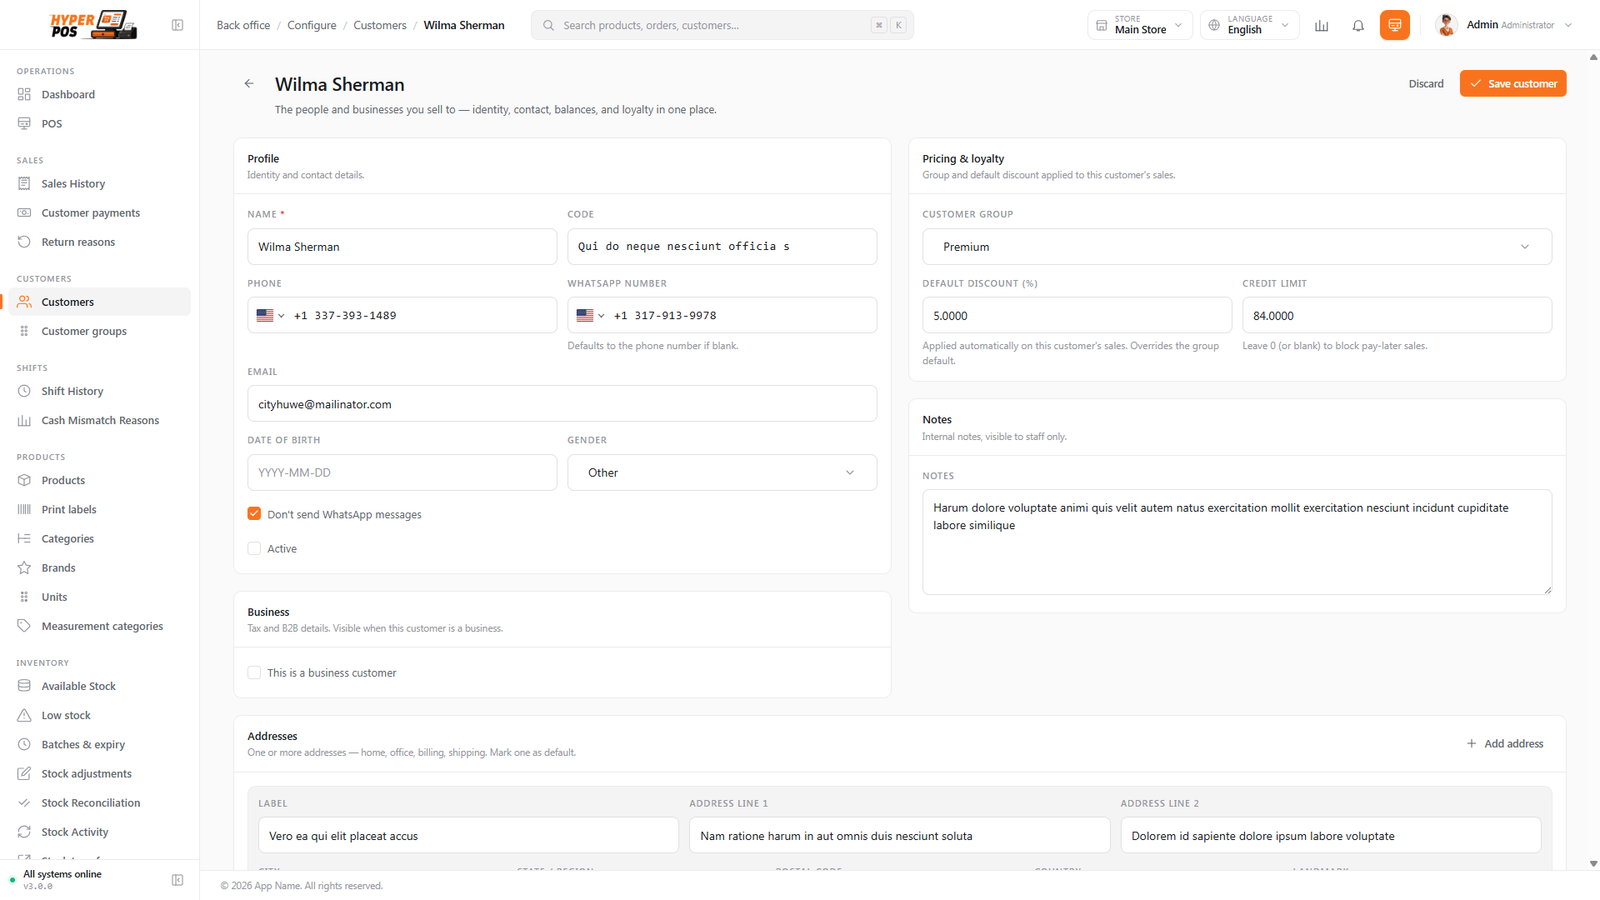Click the Products box icon
The height and width of the screenshot is (900, 1600).
pos(24,480)
